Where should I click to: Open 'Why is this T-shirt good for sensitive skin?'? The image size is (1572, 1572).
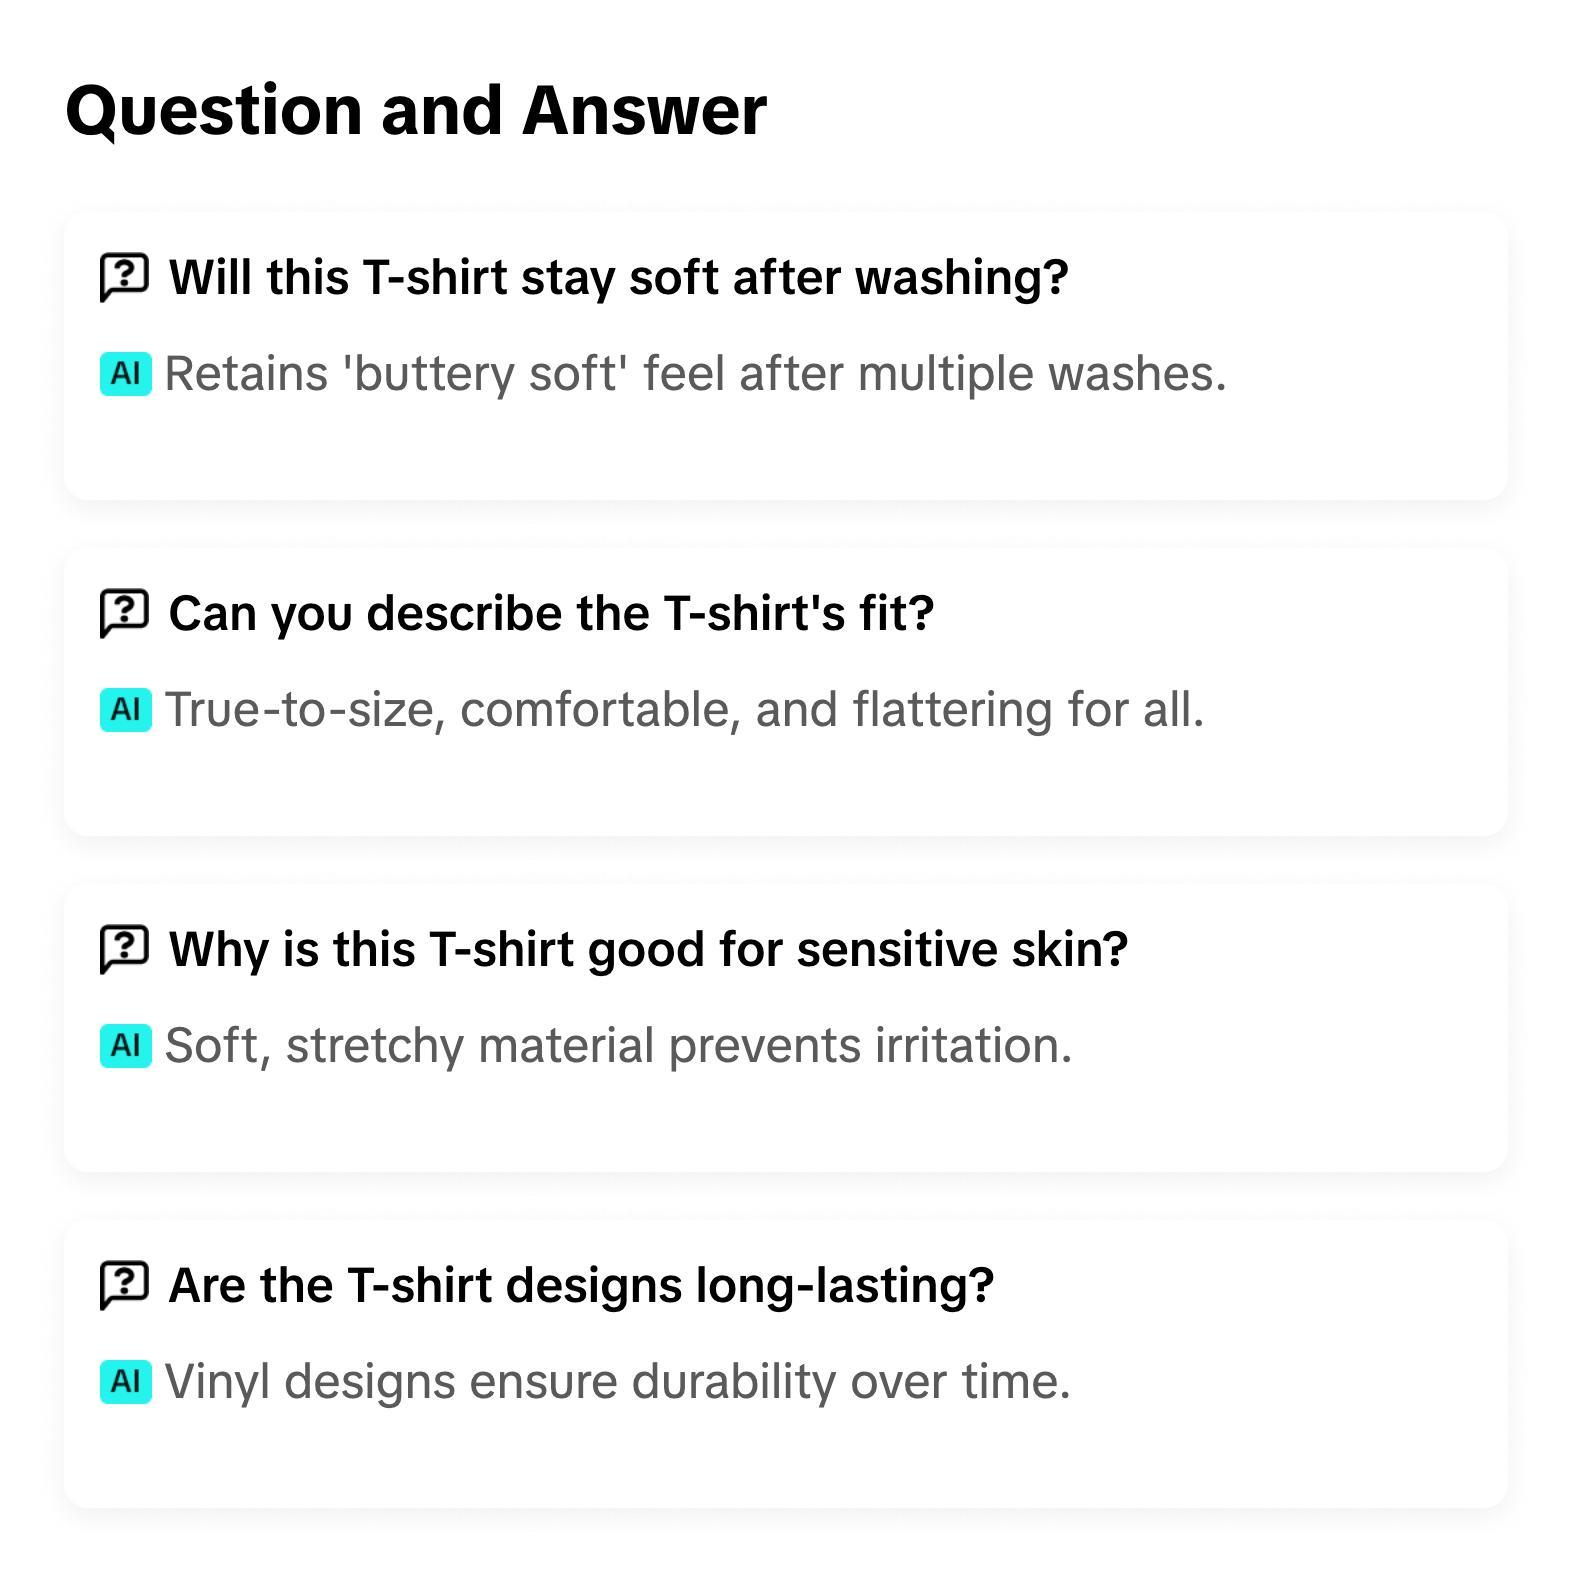pyautogui.click(x=648, y=949)
